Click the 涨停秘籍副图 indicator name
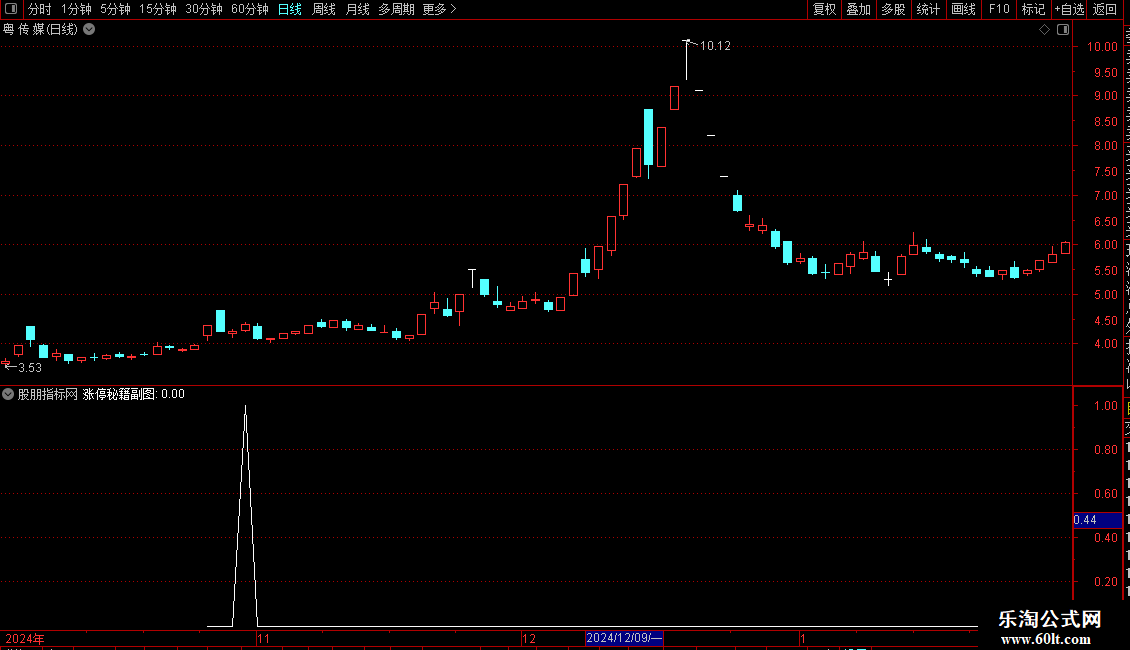 tap(119, 394)
